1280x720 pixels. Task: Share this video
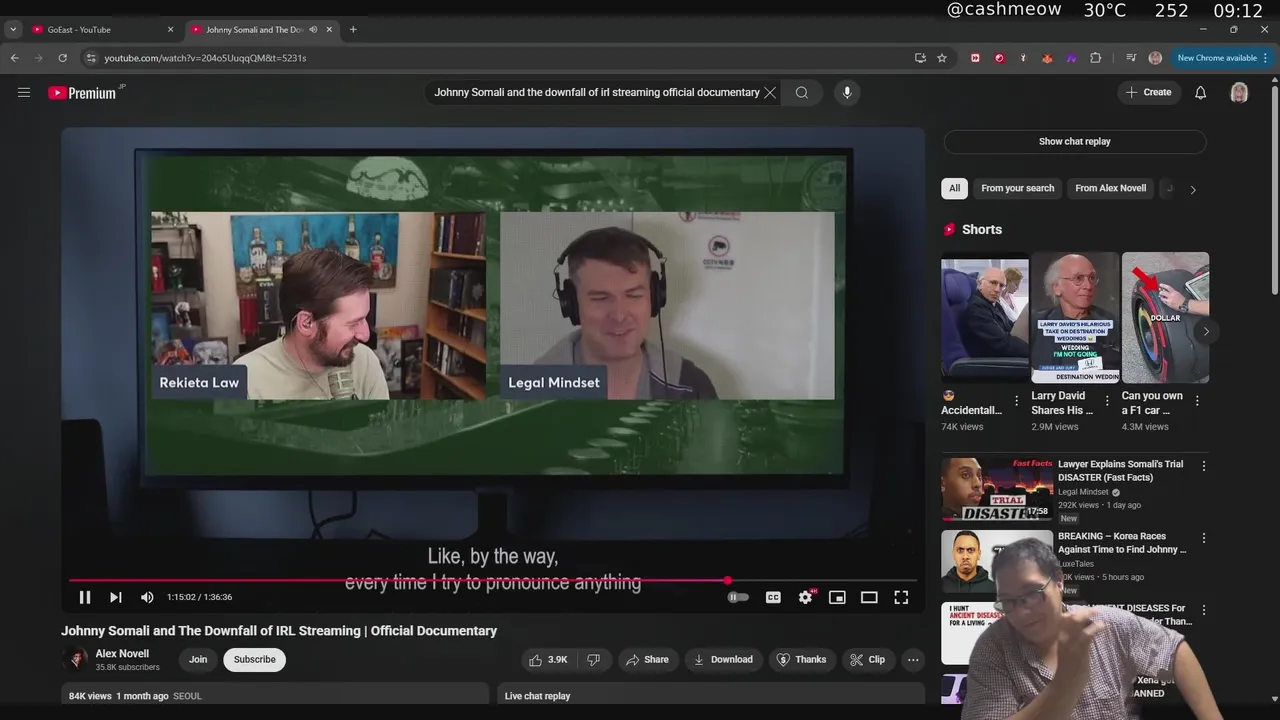click(647, 660)
